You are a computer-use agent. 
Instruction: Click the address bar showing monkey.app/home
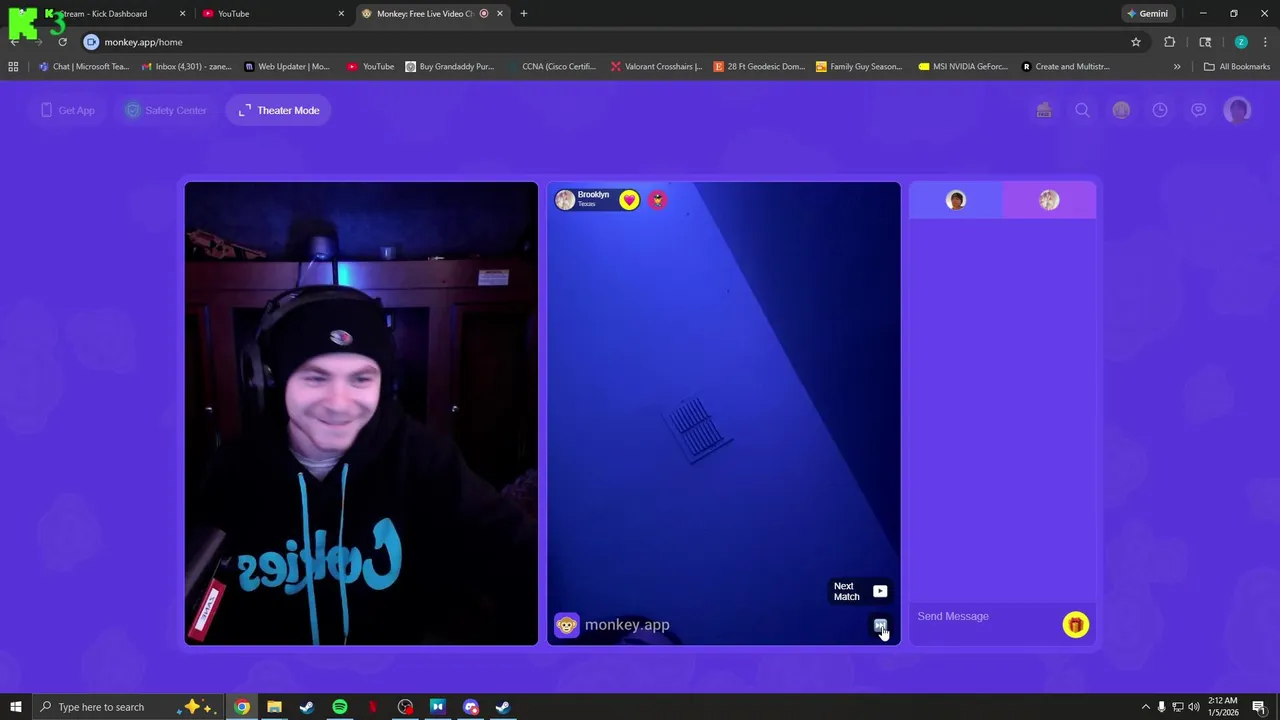(x=600, y=42)
